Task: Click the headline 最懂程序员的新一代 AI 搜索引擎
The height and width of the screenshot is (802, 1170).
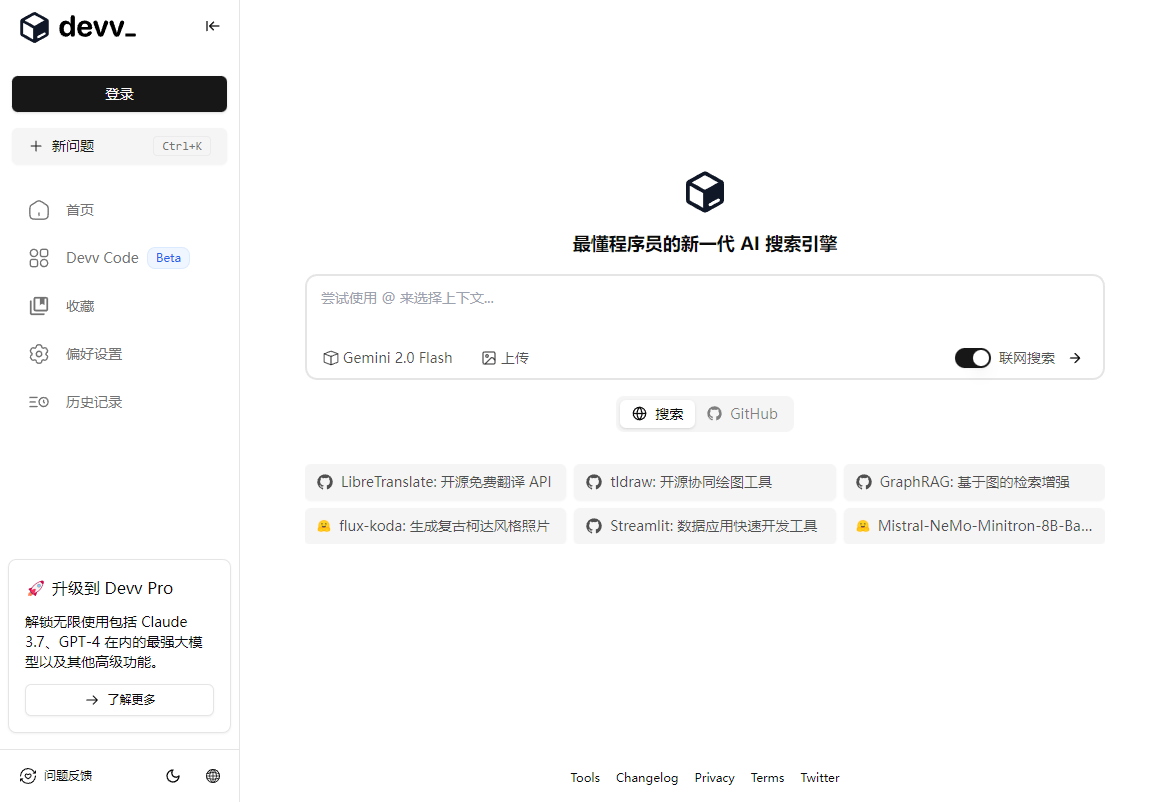Action: 704,244
